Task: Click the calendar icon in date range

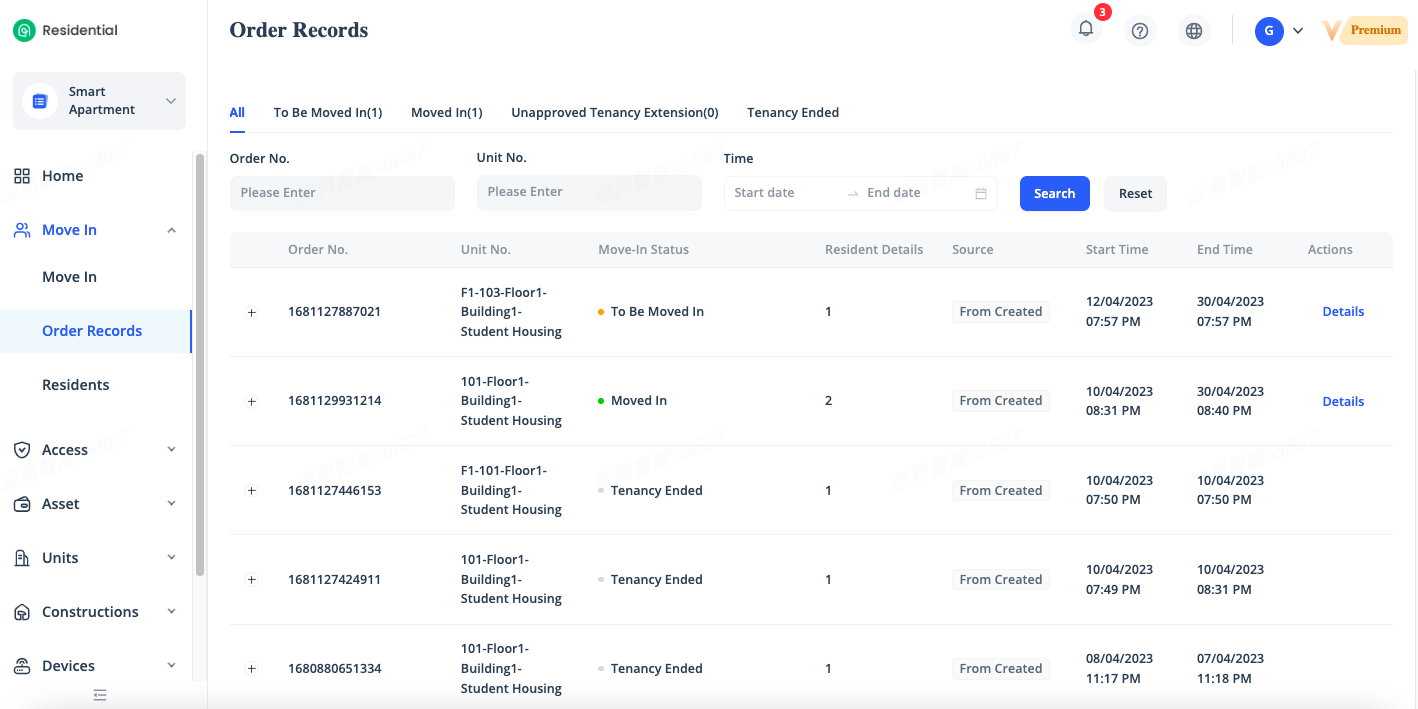Action: click(x=981, y=193)
